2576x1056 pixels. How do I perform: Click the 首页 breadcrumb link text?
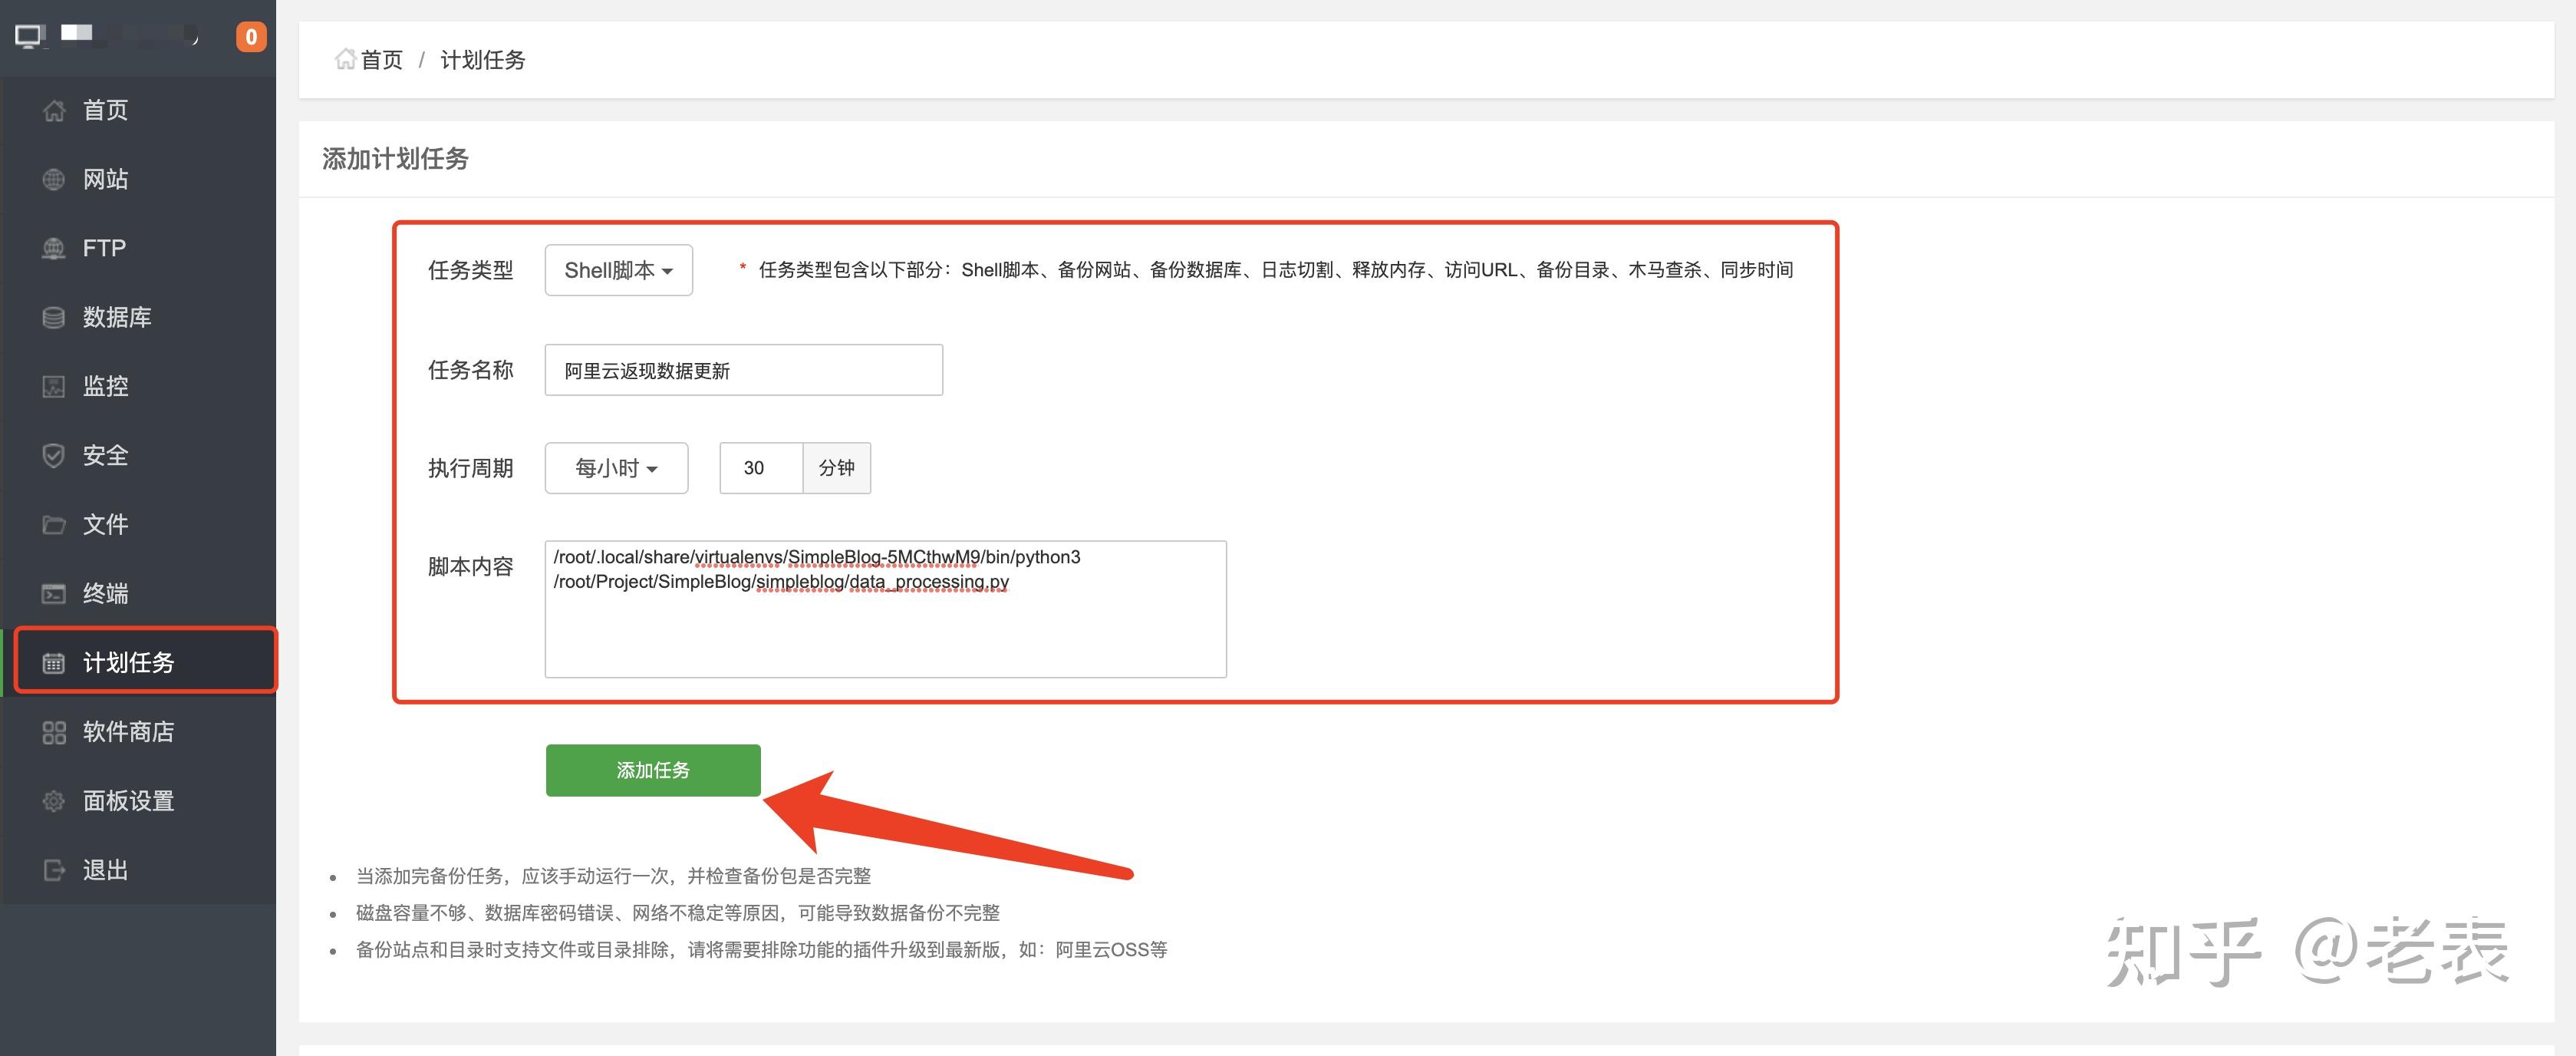point(381,59)
